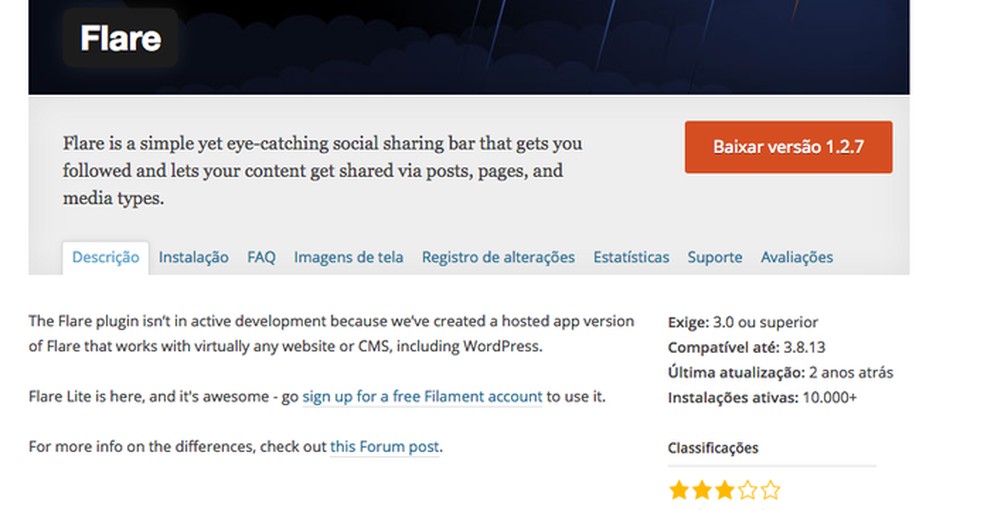The image size is (984, 510).
Task: Click the first gold rating star
Action: click(679, 490)
